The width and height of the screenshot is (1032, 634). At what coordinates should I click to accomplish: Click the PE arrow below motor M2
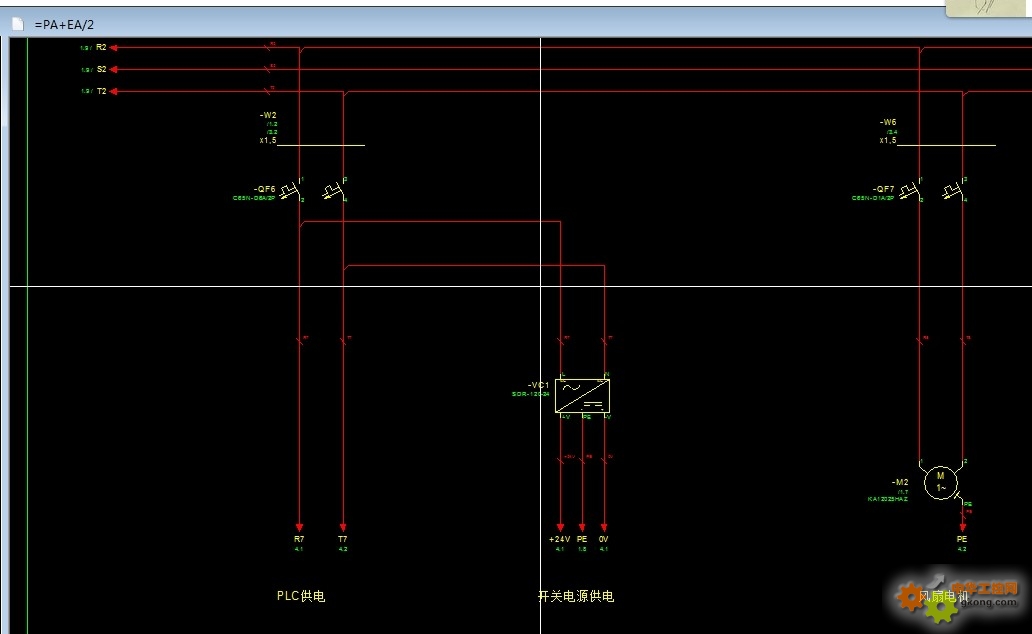pos(962,527)
